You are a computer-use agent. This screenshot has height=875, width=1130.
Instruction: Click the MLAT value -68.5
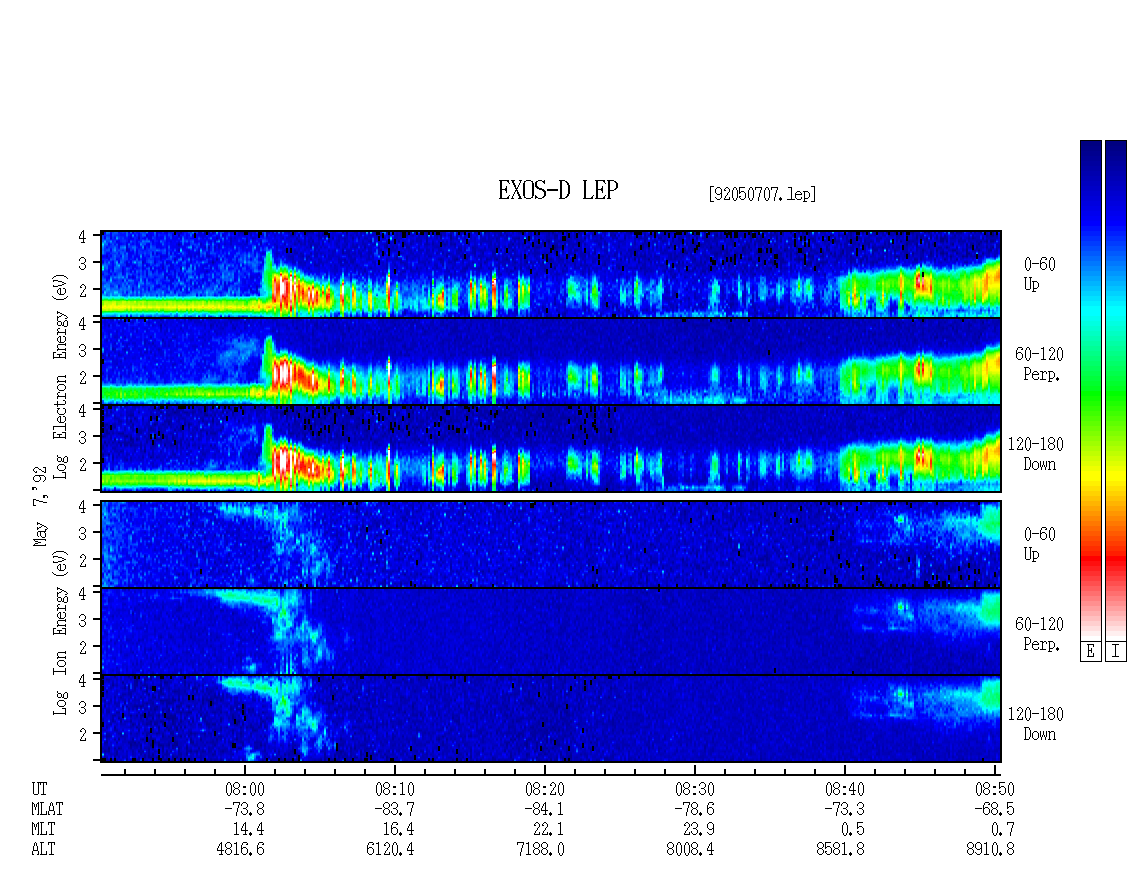[994, 809]
